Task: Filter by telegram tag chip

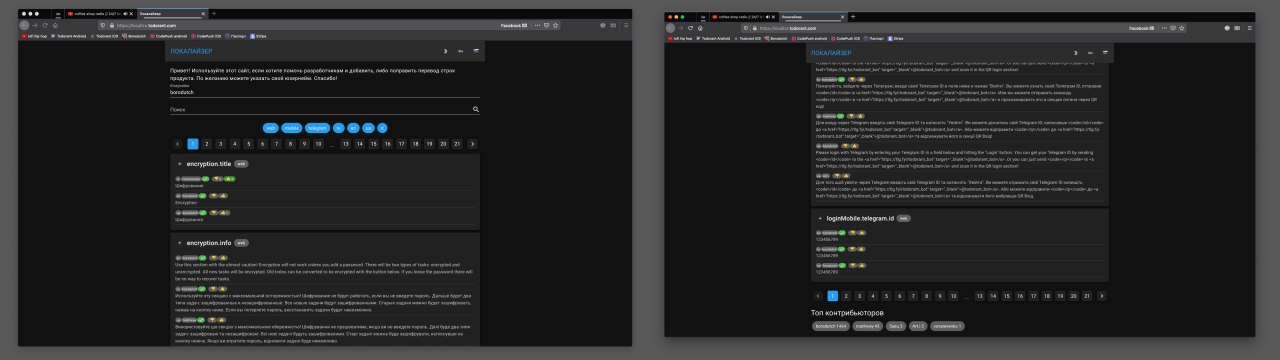Action: [x=318, y=128]
